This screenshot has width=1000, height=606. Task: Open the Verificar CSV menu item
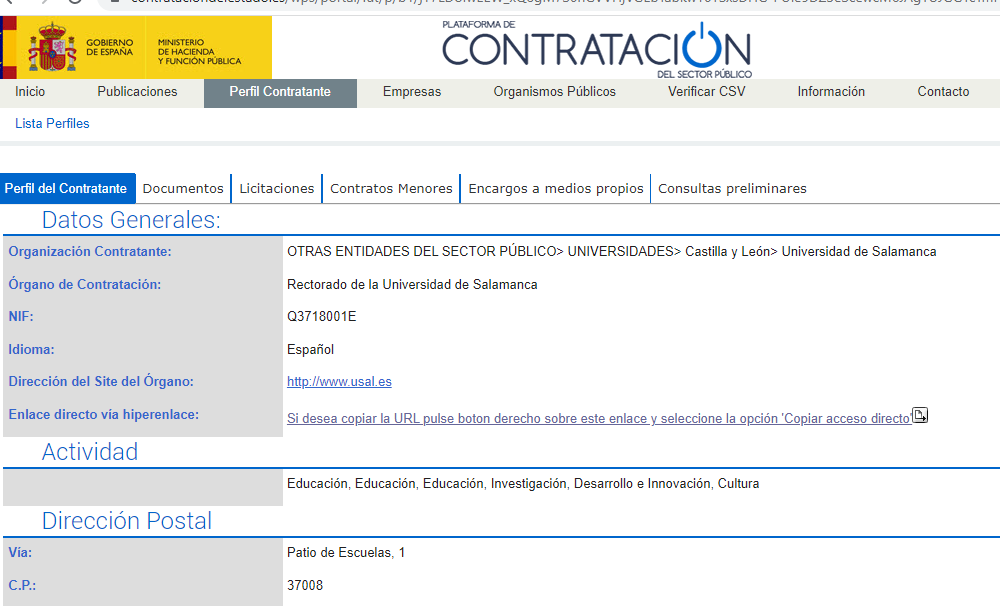click(707, 92)
